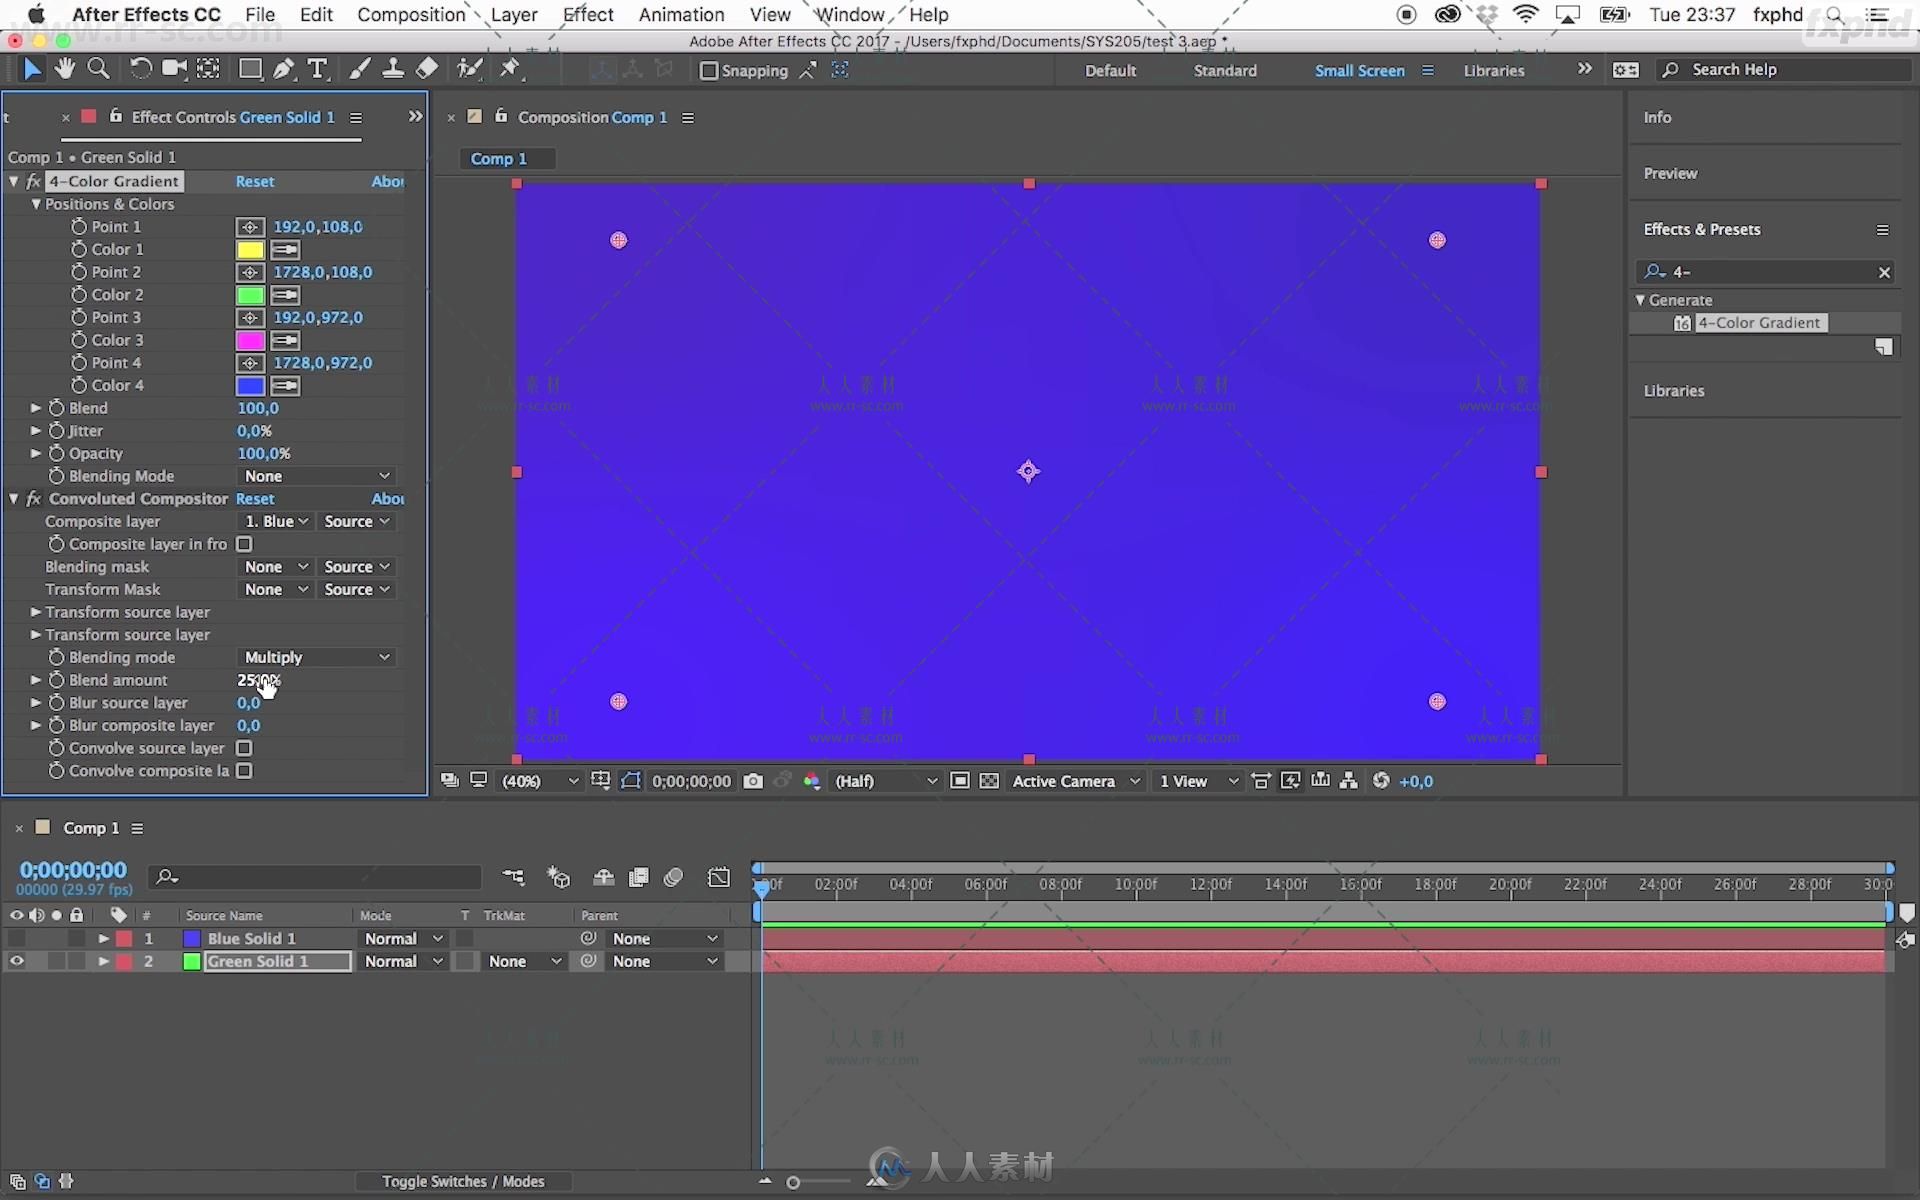The height and width of the screenshot is (1200, 1920).
Task: Toggle transparency grid in viewer
Action: pyautogui.click(x=989, y=781)
